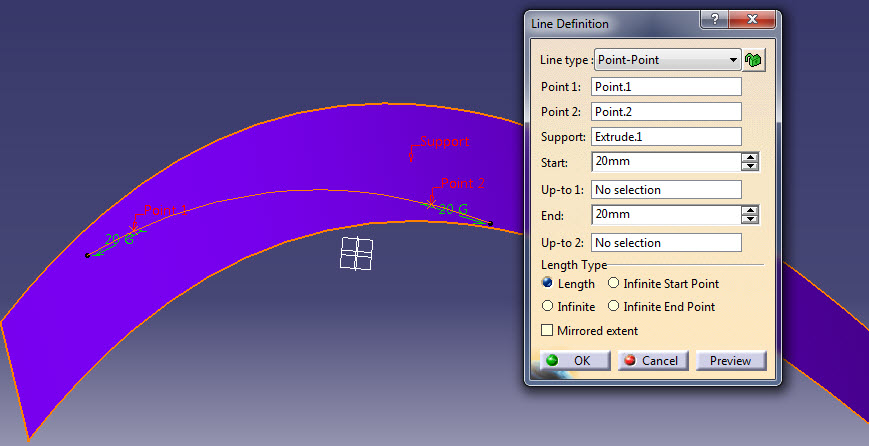Close the Line Definition dialog
The image size is (869, 446).
[x=752, y=20]
